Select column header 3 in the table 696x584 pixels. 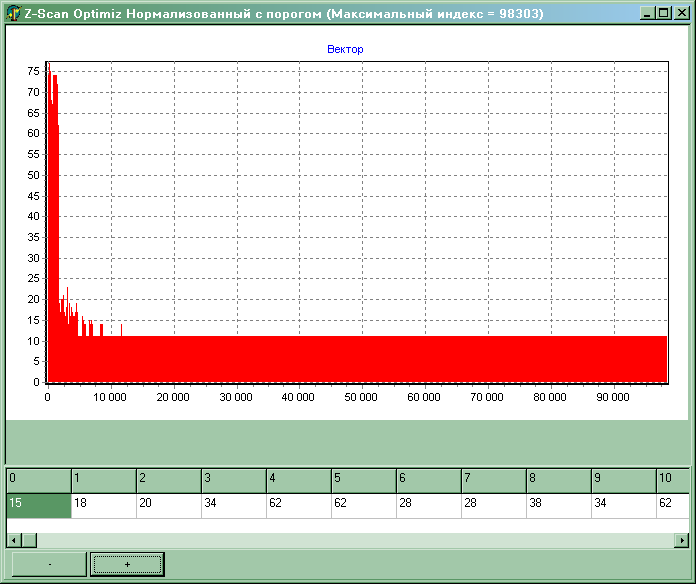234,481
